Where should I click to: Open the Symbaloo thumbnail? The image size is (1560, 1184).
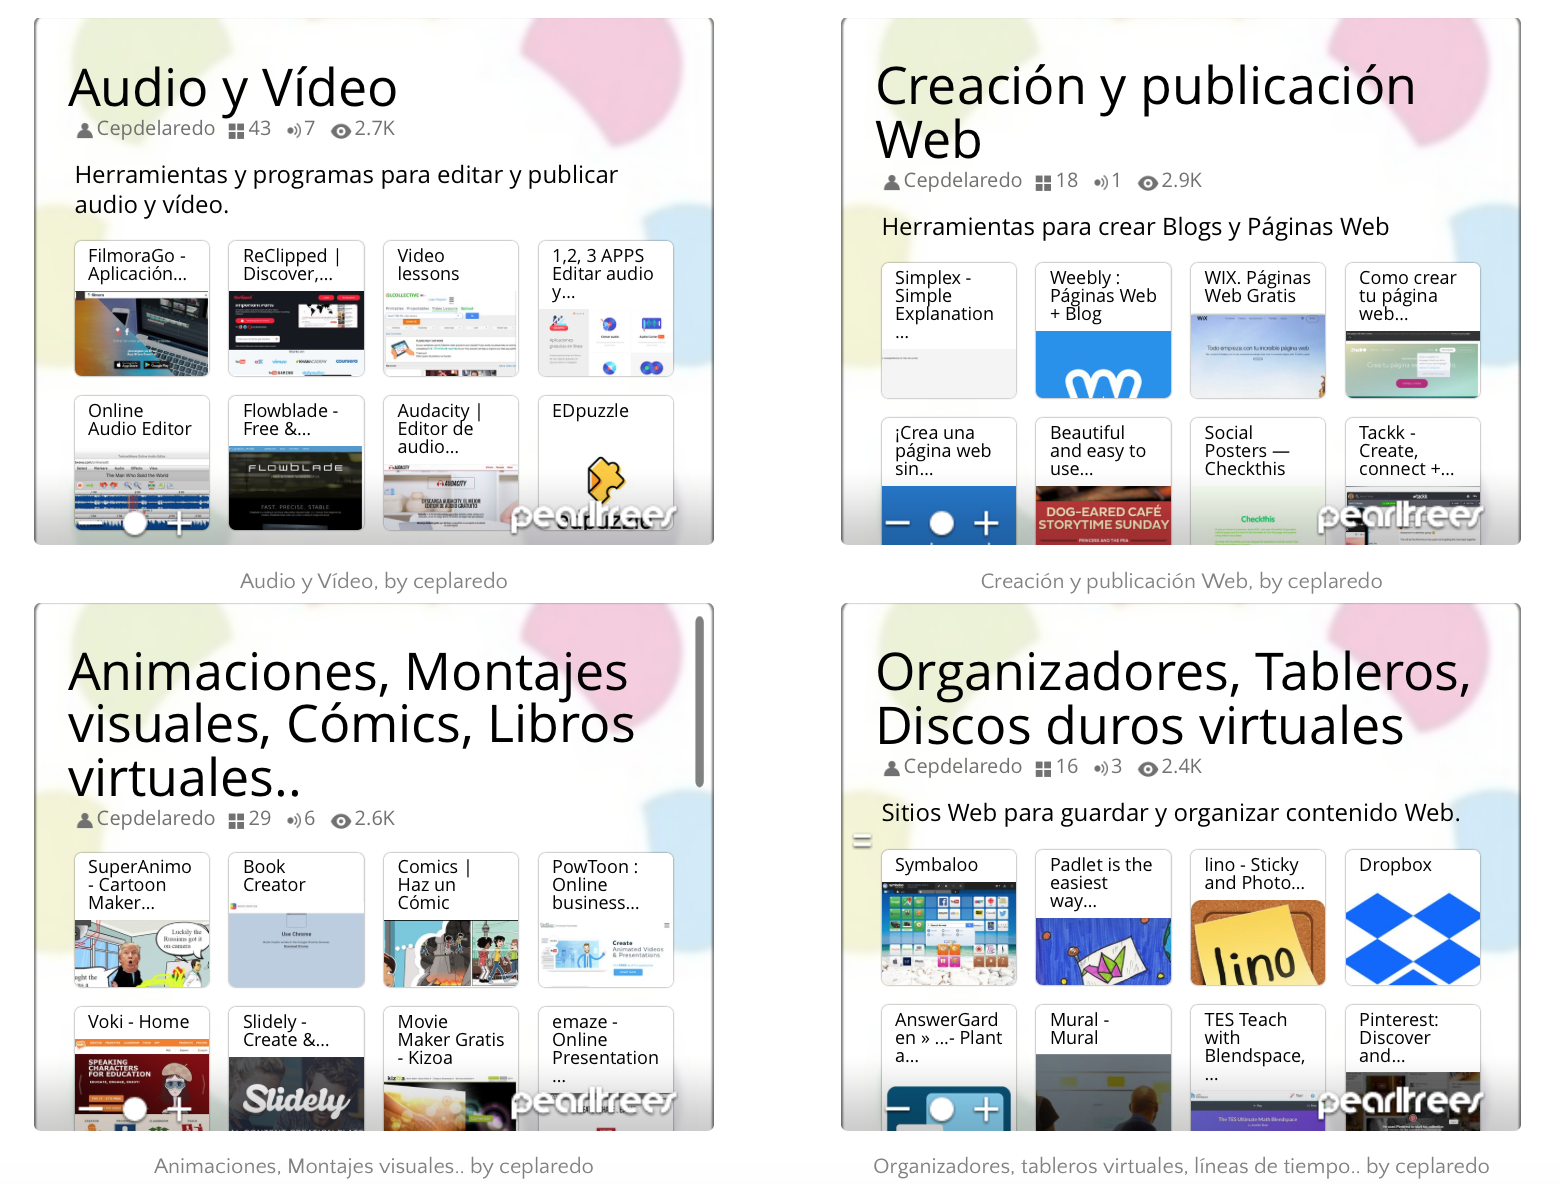coord(948,933)
